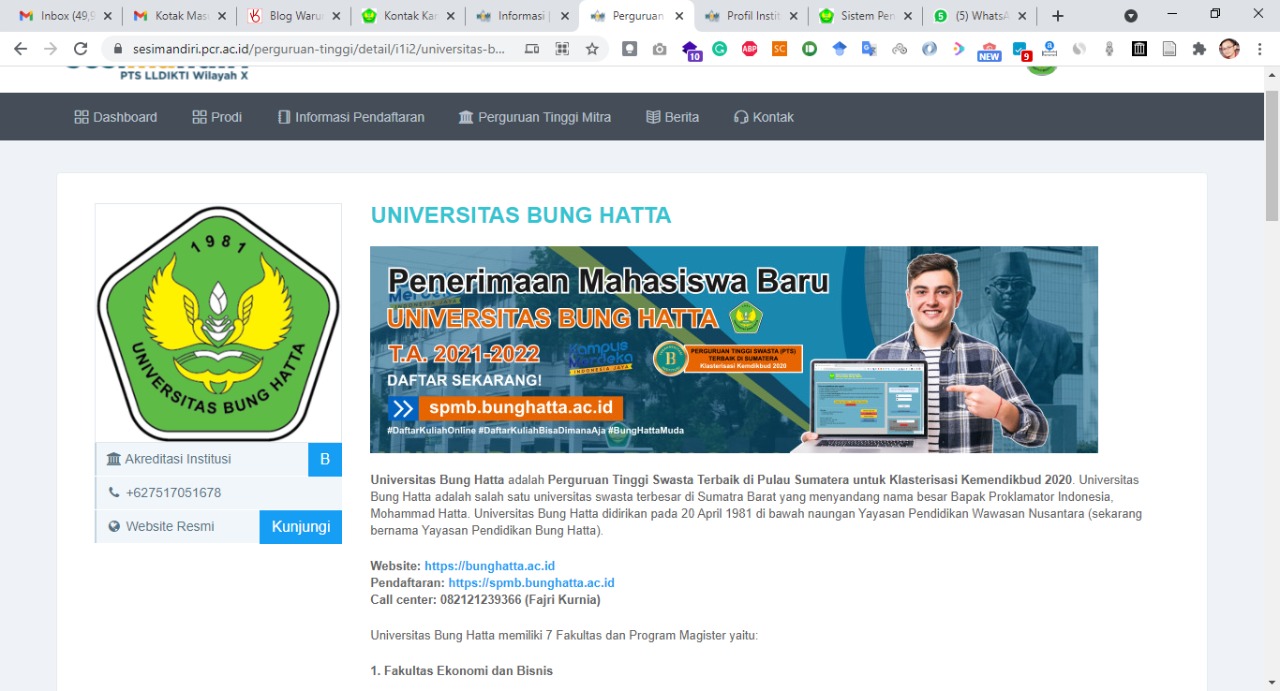Screen dimensions: 1280x691
Task: Click the camera screenshot extension icon
Action: [659, 48]
